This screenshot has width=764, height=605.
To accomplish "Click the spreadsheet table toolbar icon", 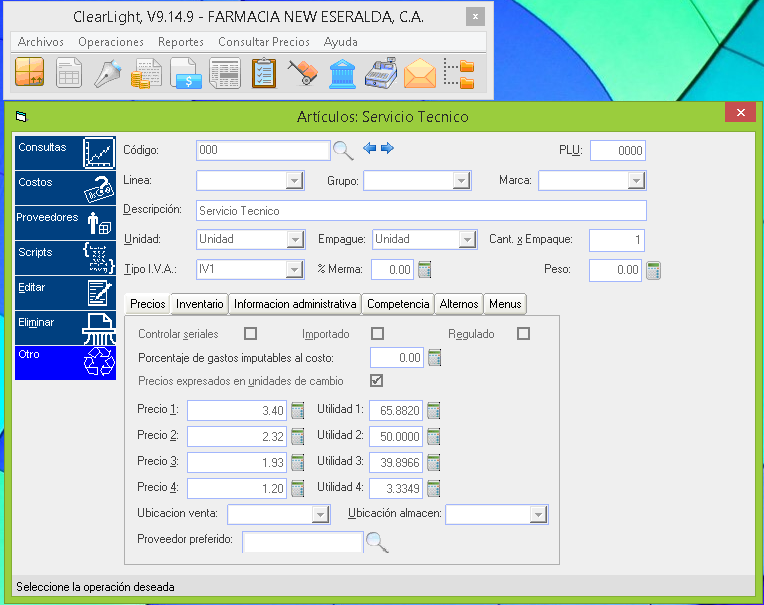I will 69,73.
